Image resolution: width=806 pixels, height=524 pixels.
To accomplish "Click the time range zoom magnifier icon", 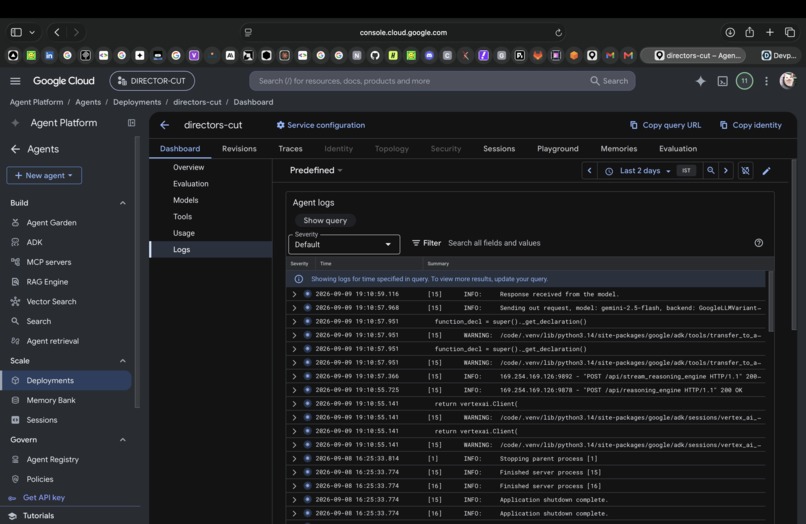I will tap(710, 171).
